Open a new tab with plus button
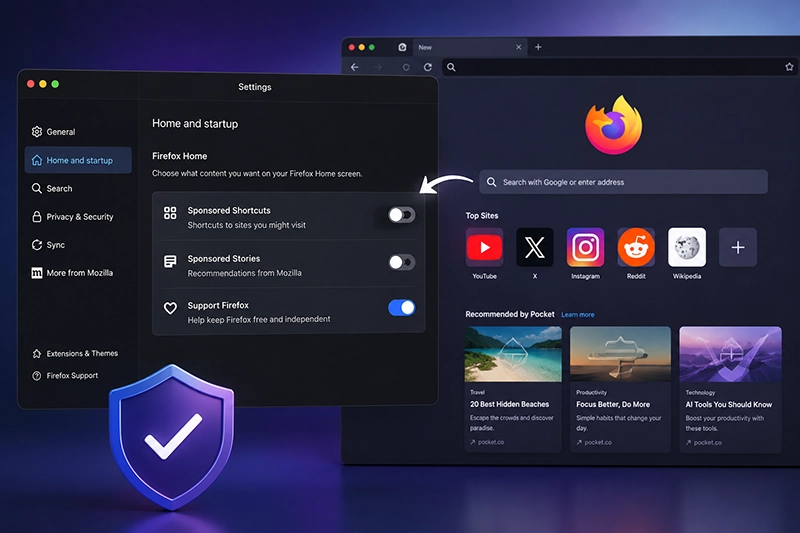The height and width of the screenshot is (533, 800). [x=538, y=47]
